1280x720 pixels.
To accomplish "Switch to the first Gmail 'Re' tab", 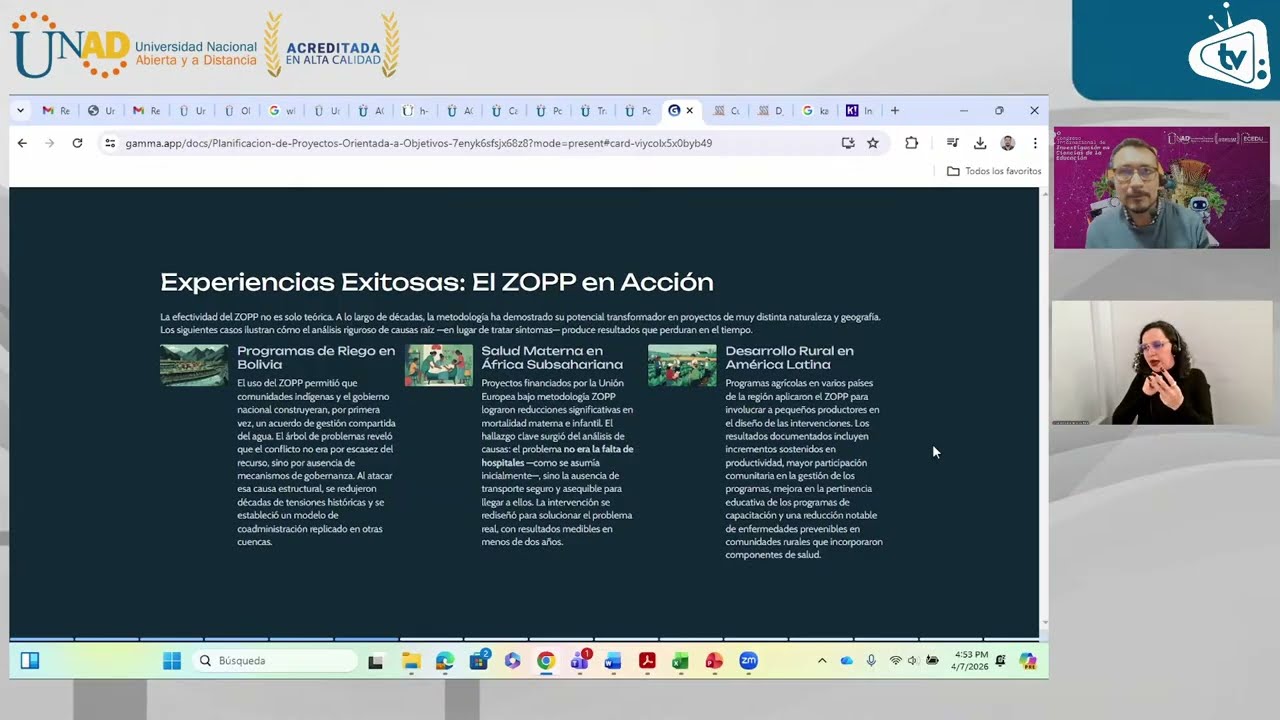I will pos(56,111).
